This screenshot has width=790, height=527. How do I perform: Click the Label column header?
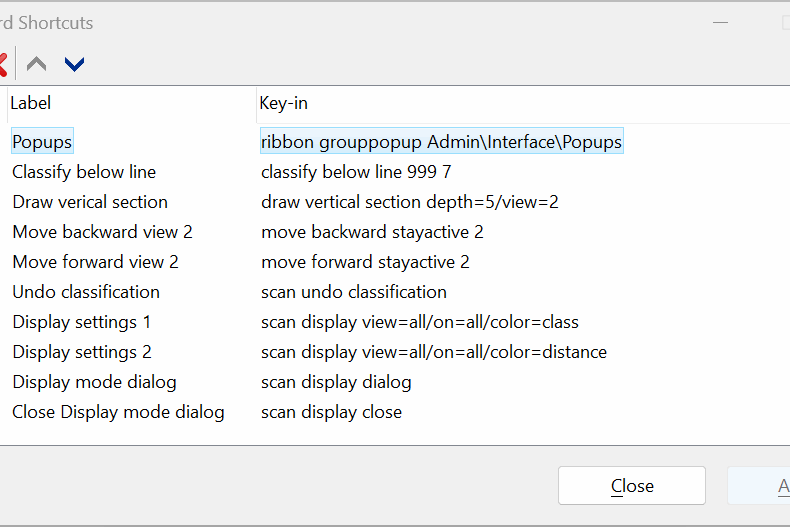[x=30, y=103]
